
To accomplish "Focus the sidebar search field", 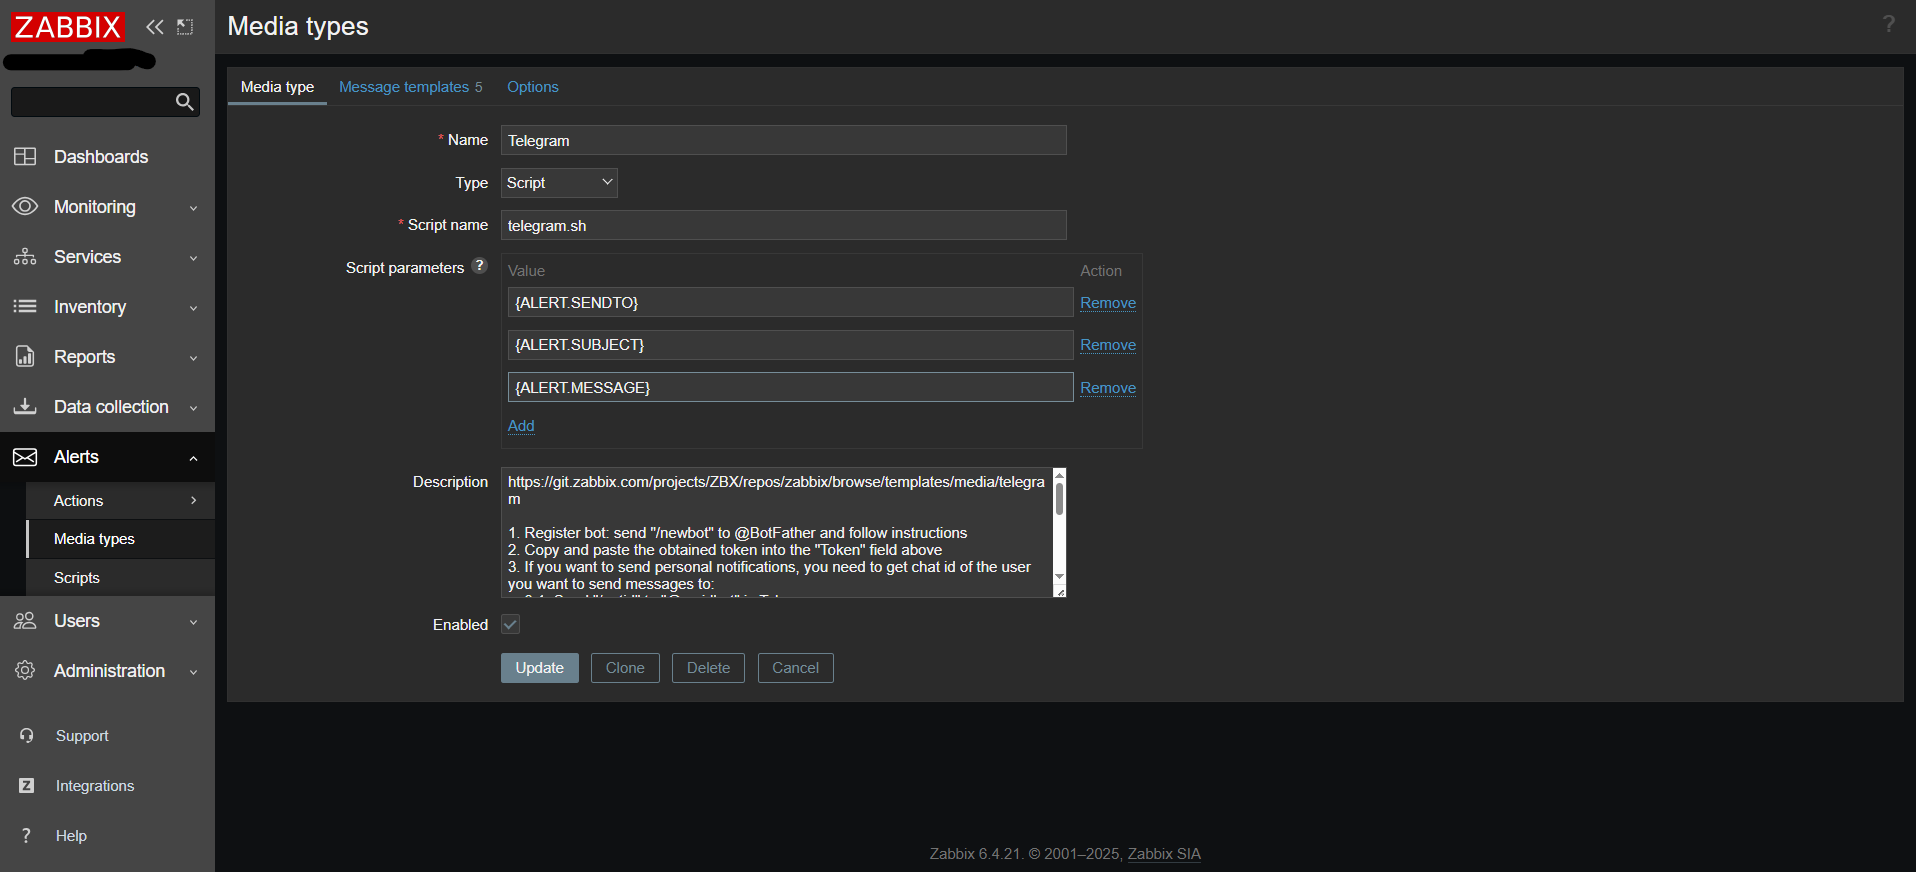I will point(92,102).
